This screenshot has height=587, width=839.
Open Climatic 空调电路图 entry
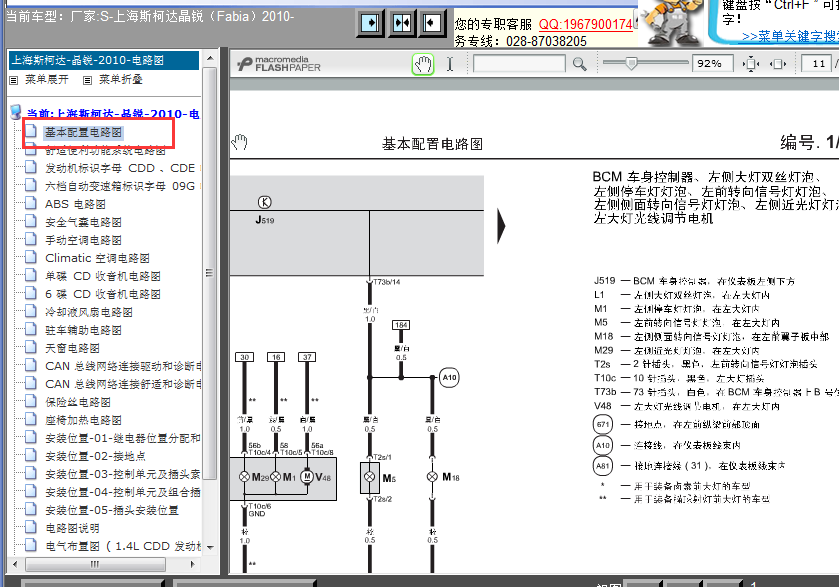97,258
